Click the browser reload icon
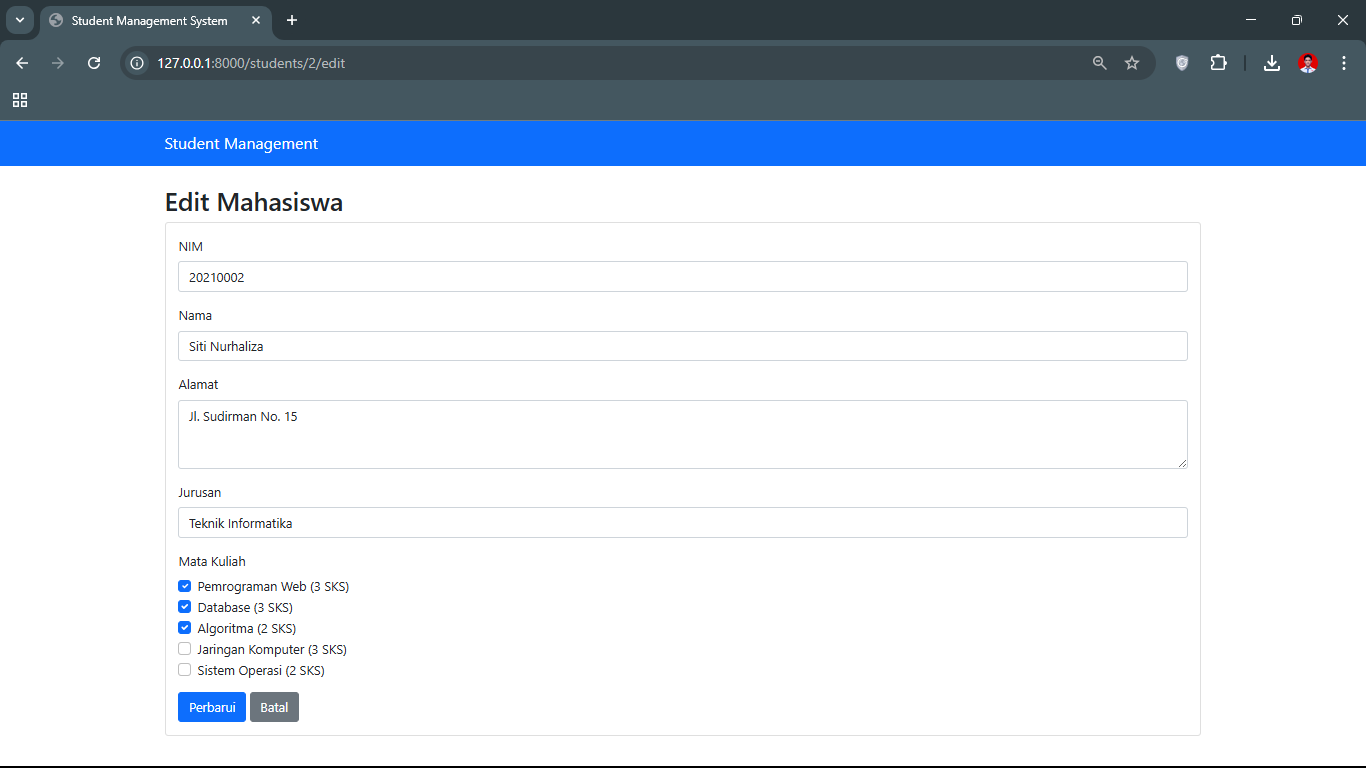1366x768 pixels. pyautogui.click(x=94, y=63)
